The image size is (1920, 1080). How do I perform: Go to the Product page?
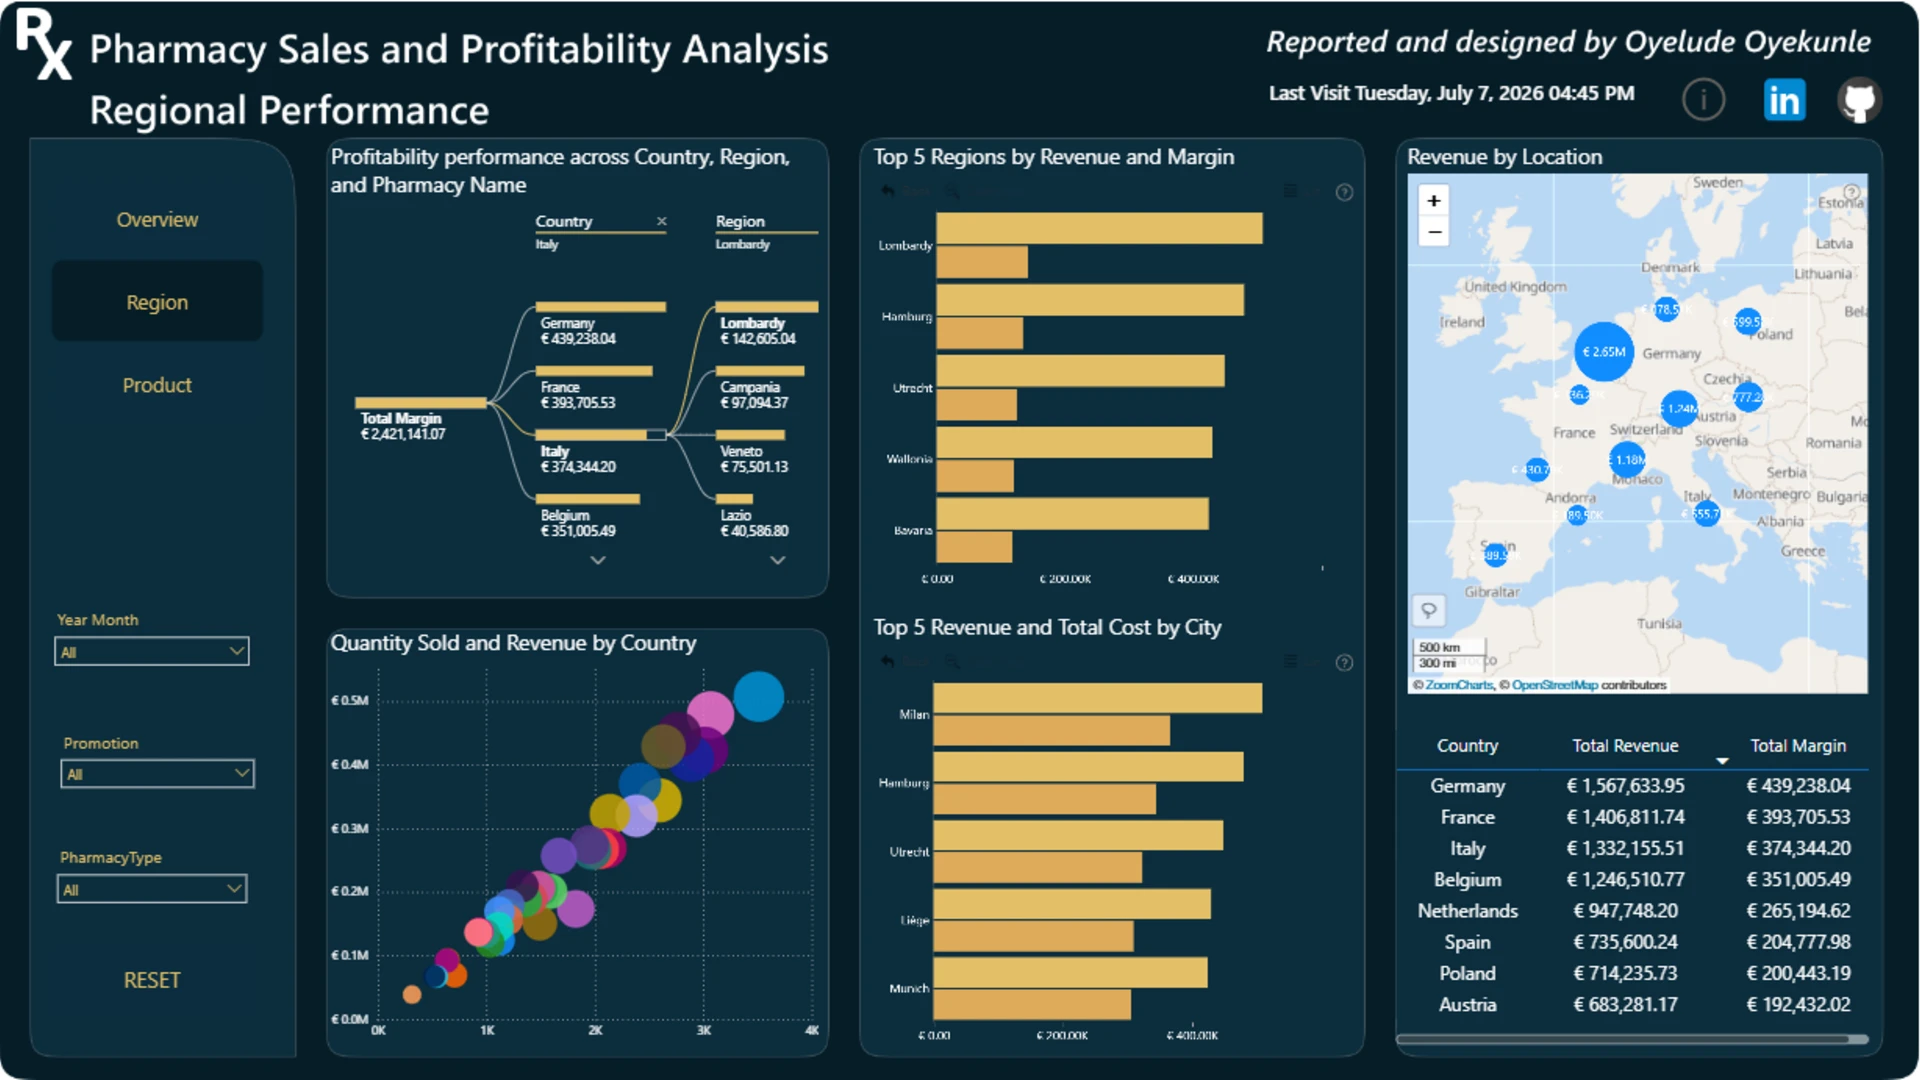pyautogui.click(x=157, y=385)
